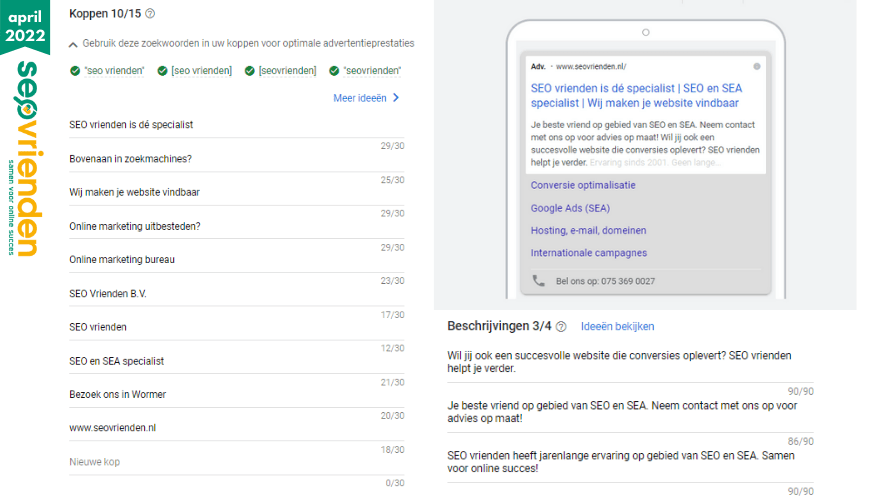Image resolution: width=891 pixels, height=501 pixels.
Task: Click the blue ad headline in preview
Action: coord(638,95)
